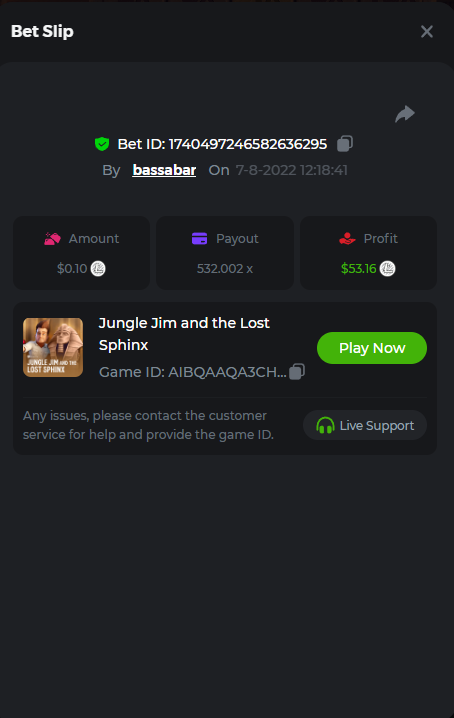
Task: Click the share arrow icon
Action: (x=405, y=114)
